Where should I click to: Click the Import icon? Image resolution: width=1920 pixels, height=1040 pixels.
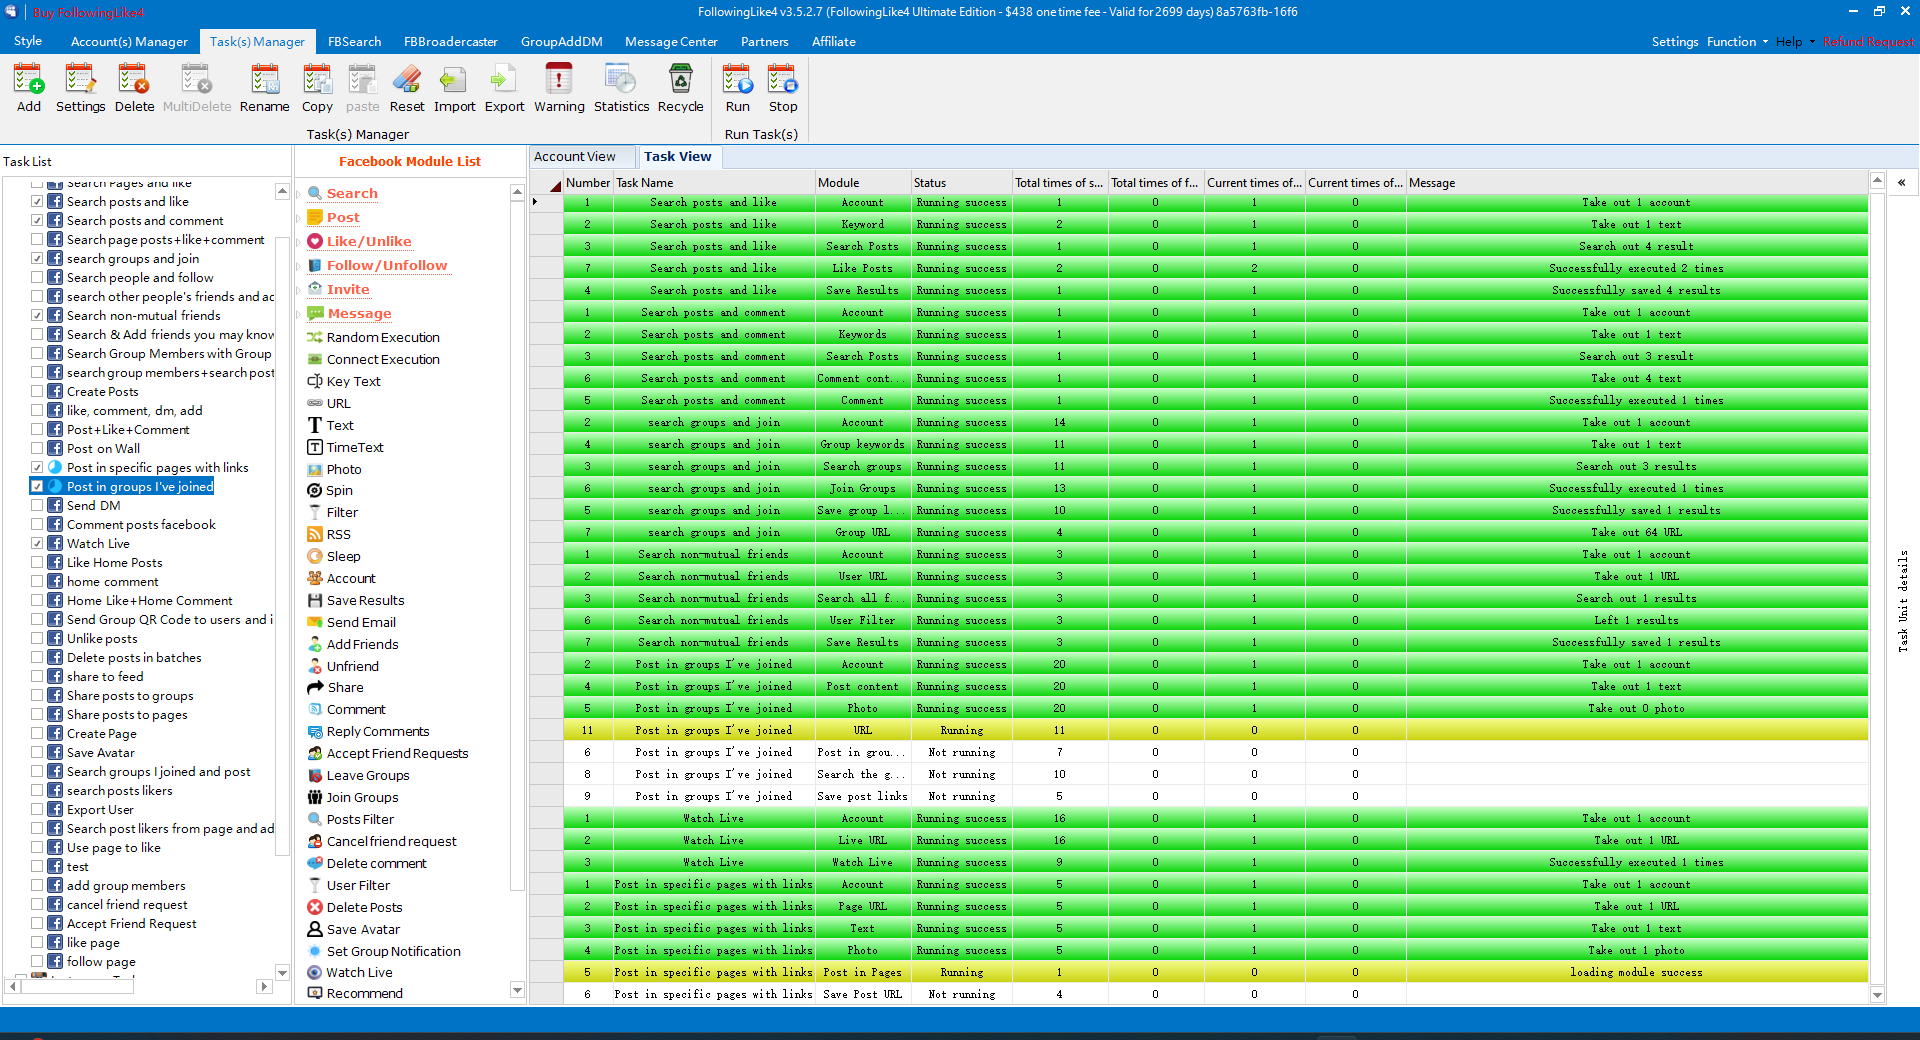(454, 88)
